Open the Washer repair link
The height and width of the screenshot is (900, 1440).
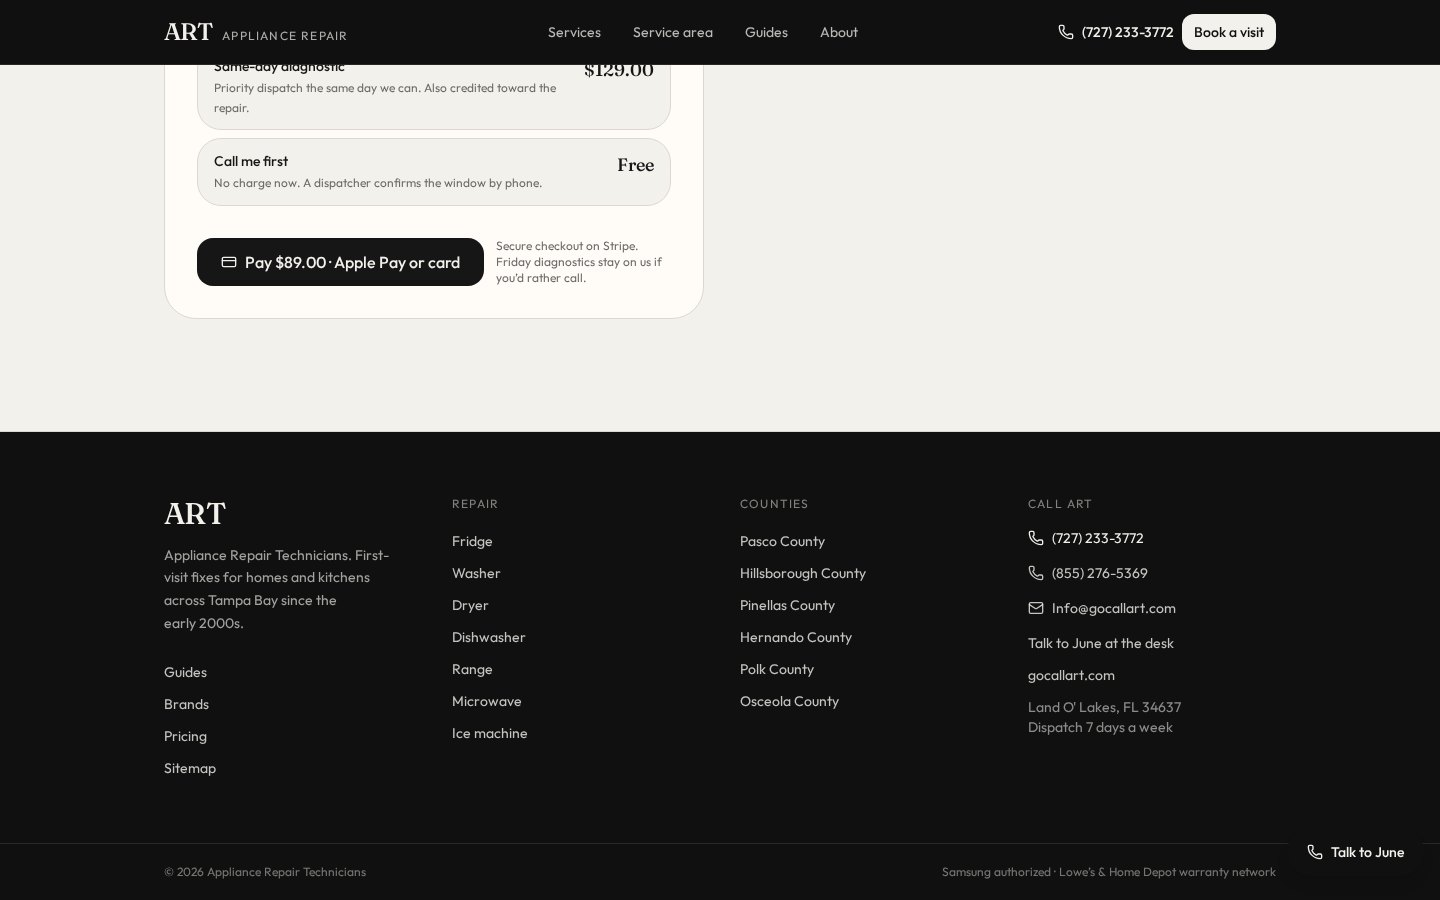pyautogui.click(x=476, y=573)
